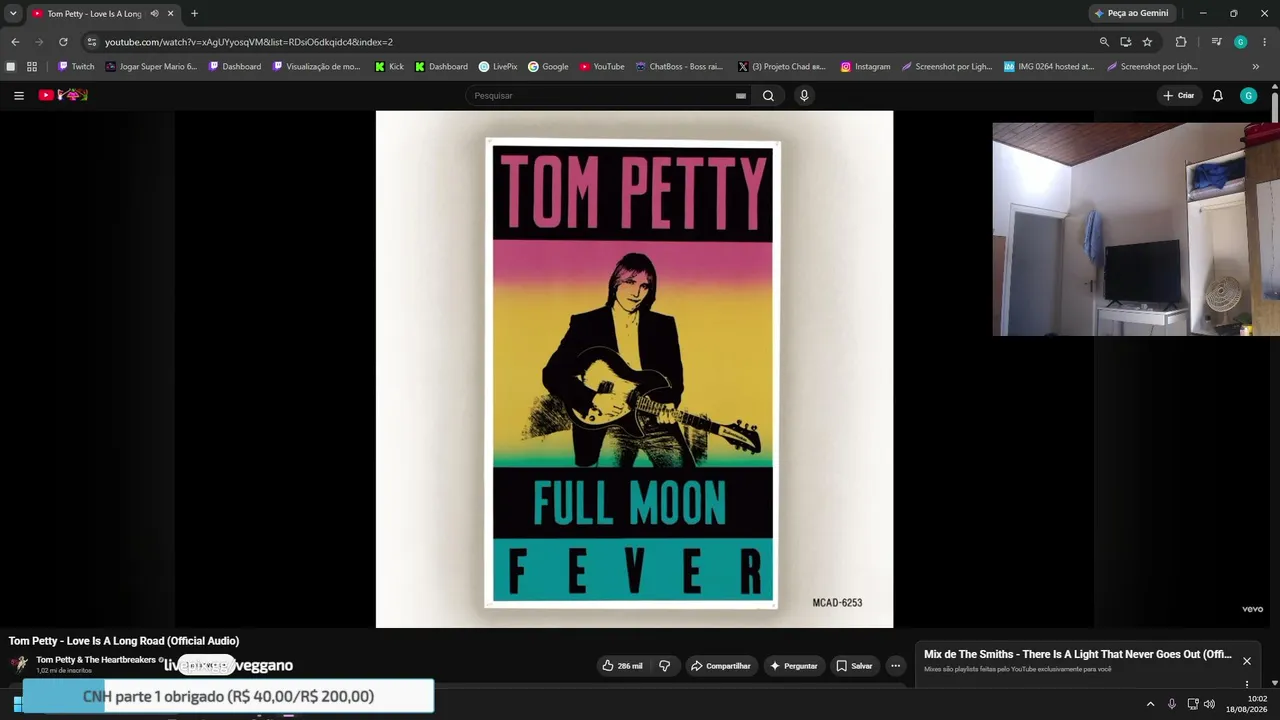Show more bookmarks with the double chevron
1280x720 pixels.
tap(1256, 67)
